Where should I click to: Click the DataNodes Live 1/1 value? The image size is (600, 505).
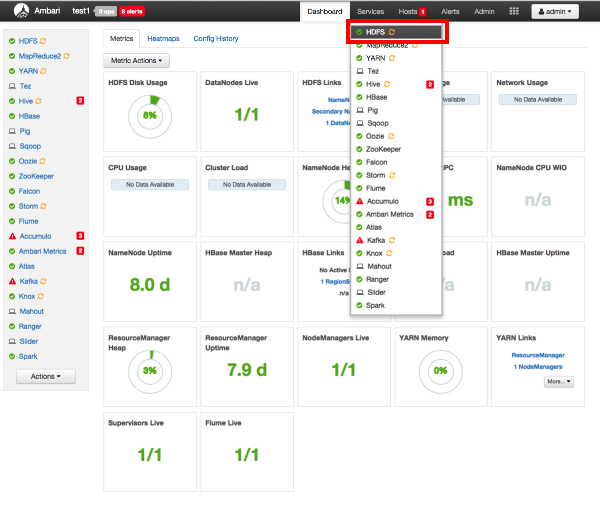click(247, 114)
